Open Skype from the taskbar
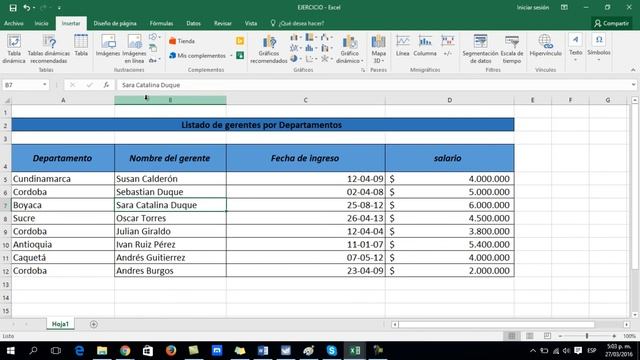This screenshot has width=640, height=360. click(331, 351)
